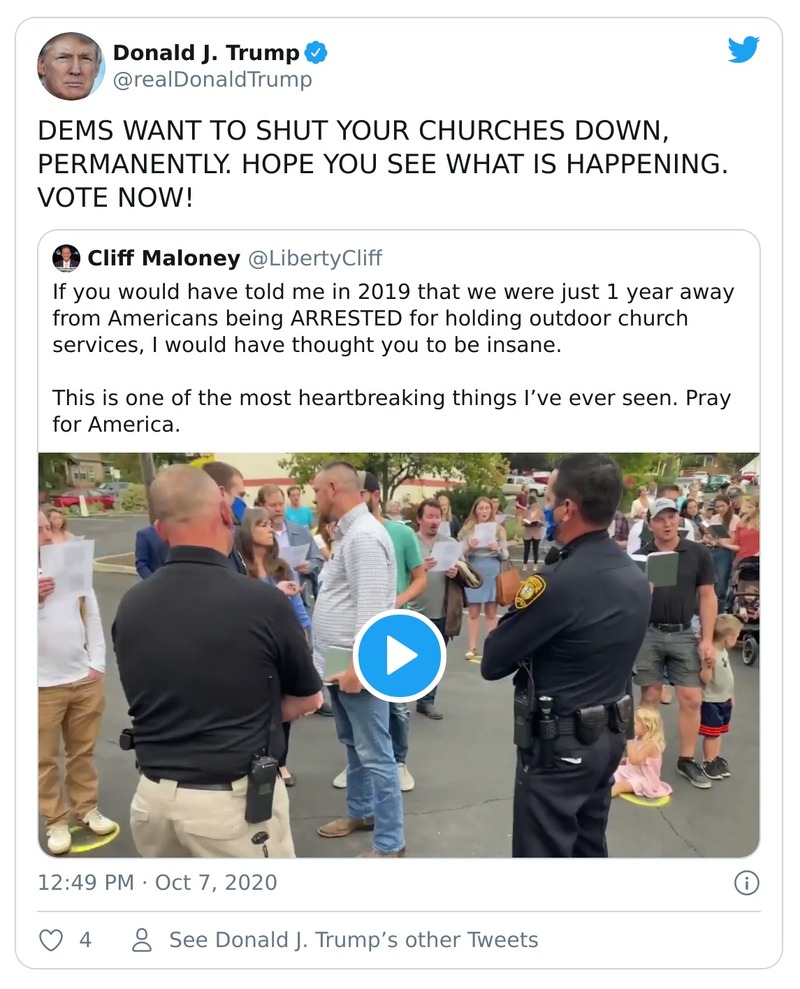
Task: Click the @realDonaldTrump handle
Action: tap(212, 80)
